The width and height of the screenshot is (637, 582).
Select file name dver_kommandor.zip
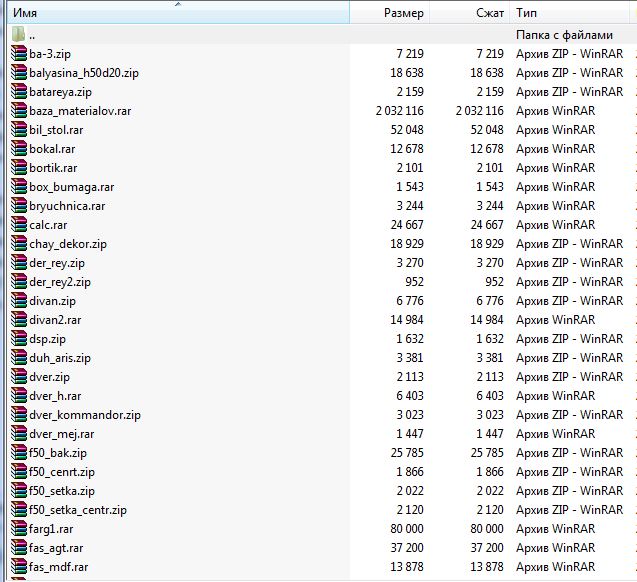(85, 415)
